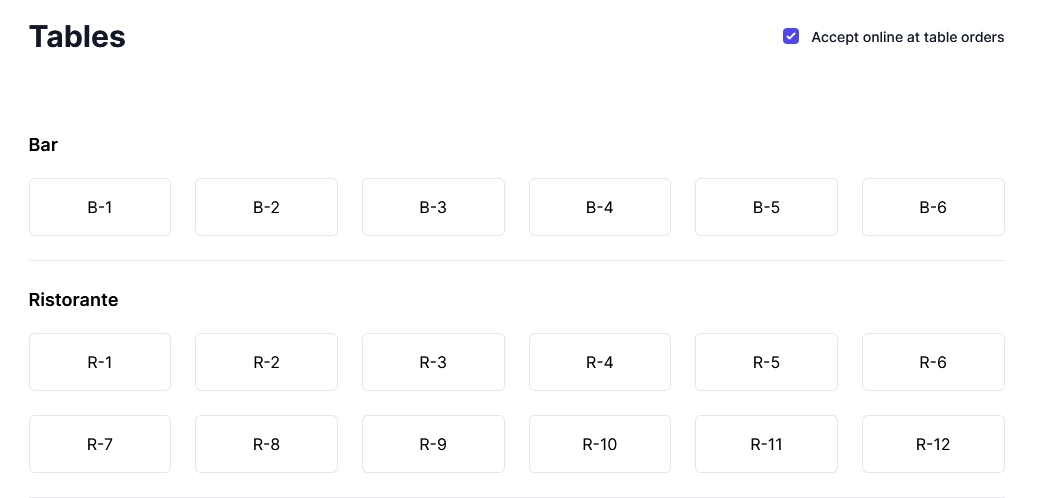This screenshot has width=1050, height=498.
Task: Toggle the Accept online at table orders checkbox
Action: pos(791,37)
